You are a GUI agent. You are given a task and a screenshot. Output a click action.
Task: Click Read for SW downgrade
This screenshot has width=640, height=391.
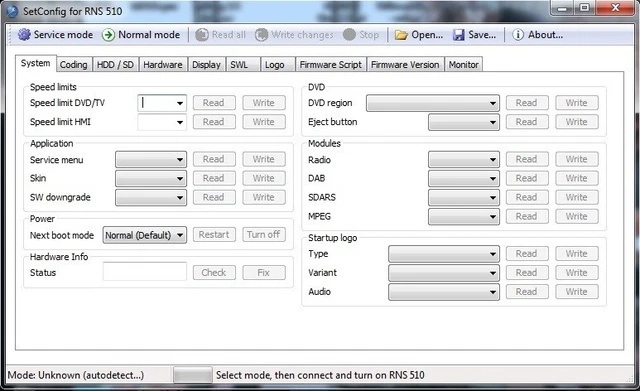click(214, 197)
